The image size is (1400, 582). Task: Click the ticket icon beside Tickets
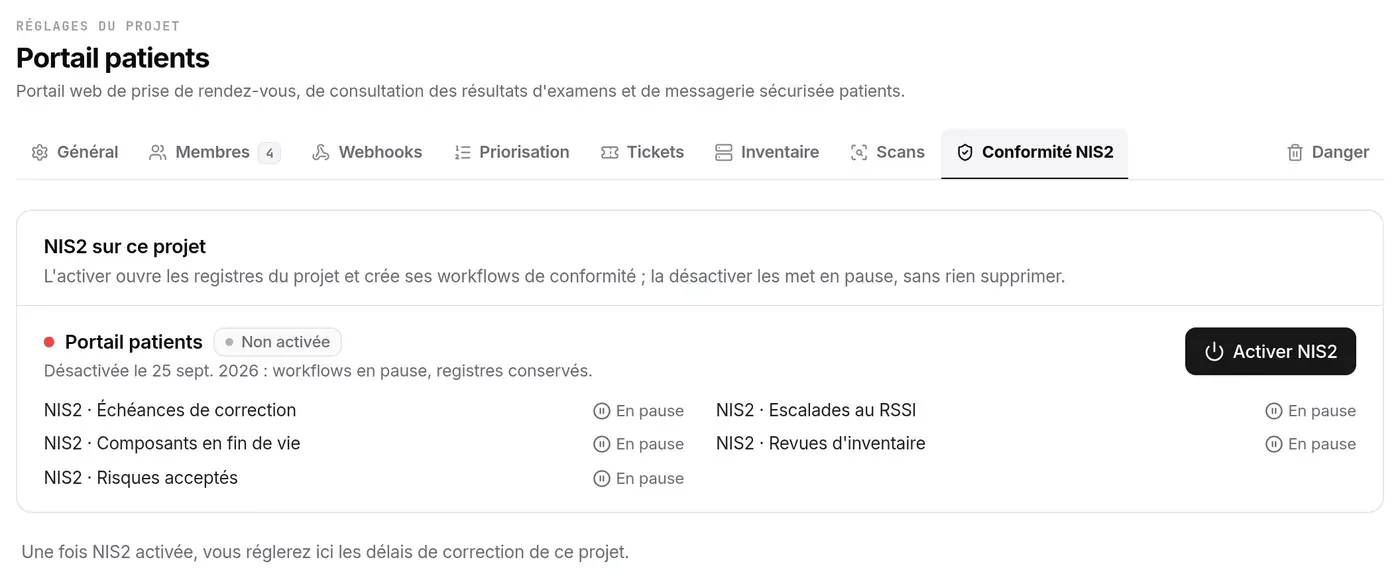pyautogui.click(x=610, y=153)
